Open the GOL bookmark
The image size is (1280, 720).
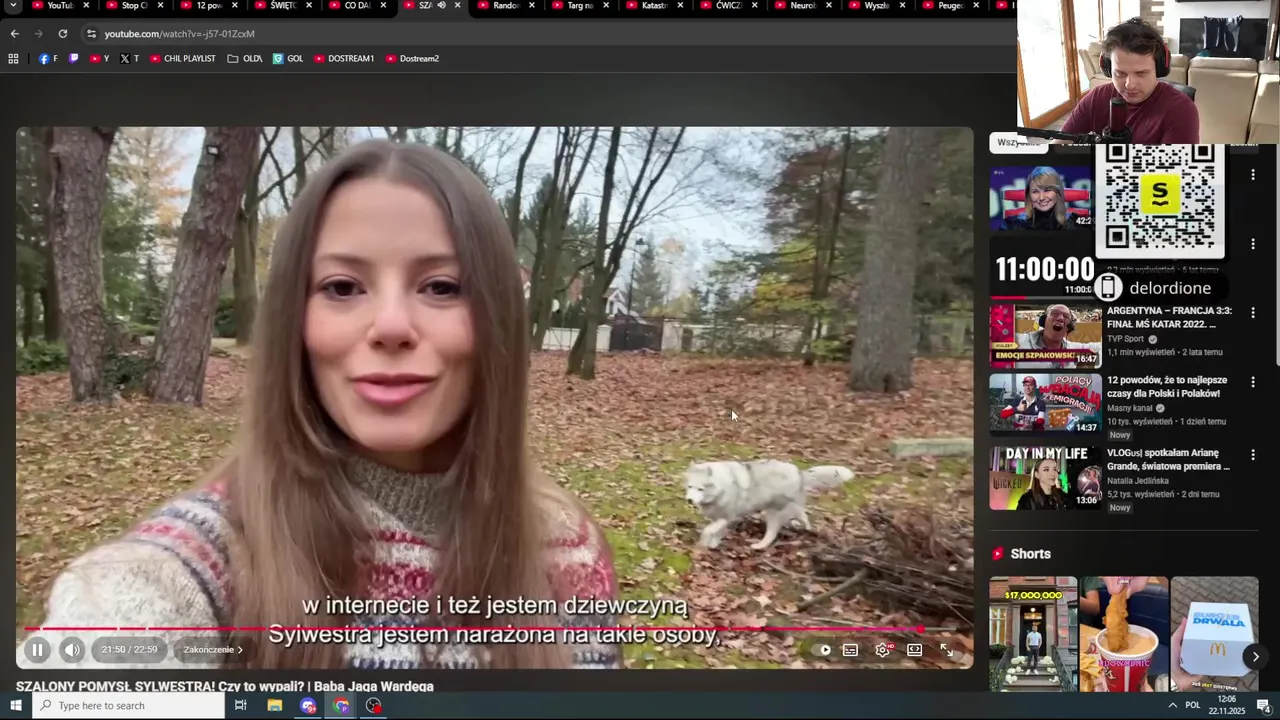point(288,59)
